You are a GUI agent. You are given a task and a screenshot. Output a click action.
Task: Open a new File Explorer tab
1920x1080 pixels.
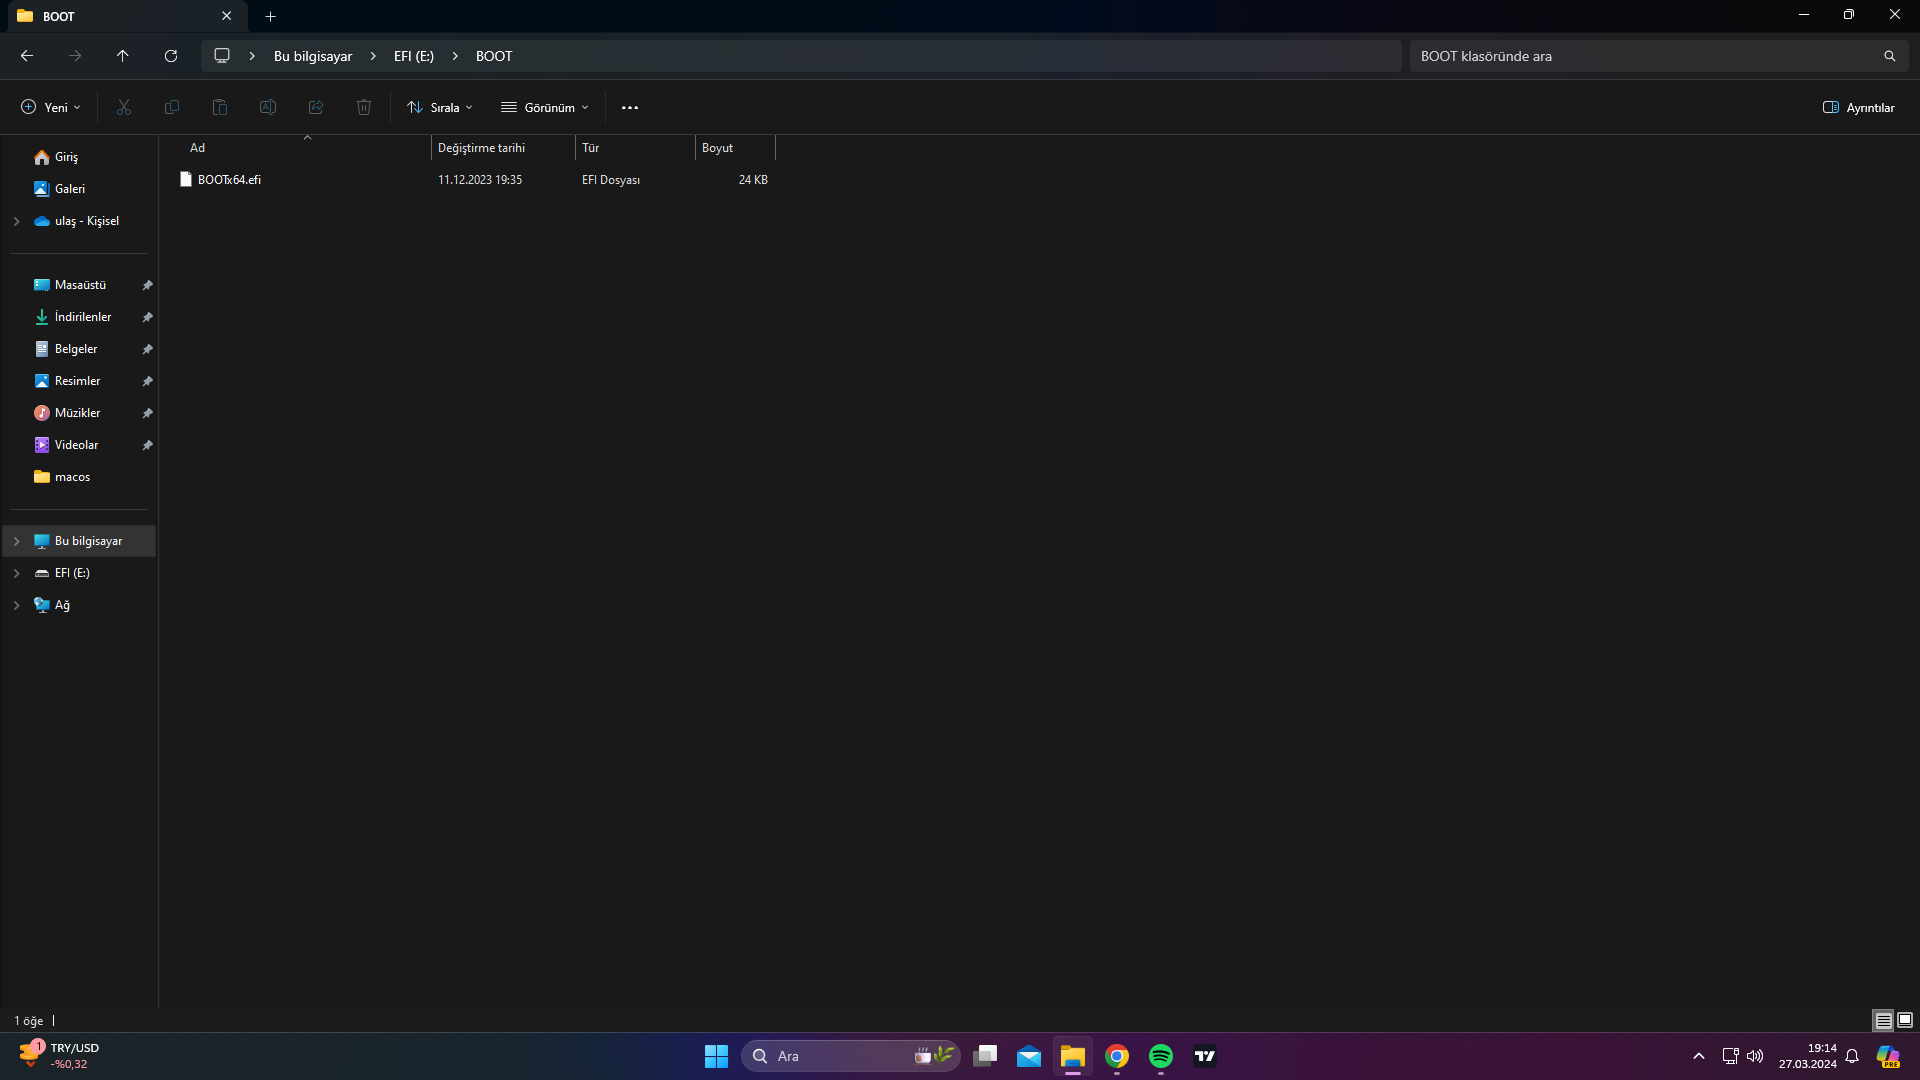click(x=270, y=16)
